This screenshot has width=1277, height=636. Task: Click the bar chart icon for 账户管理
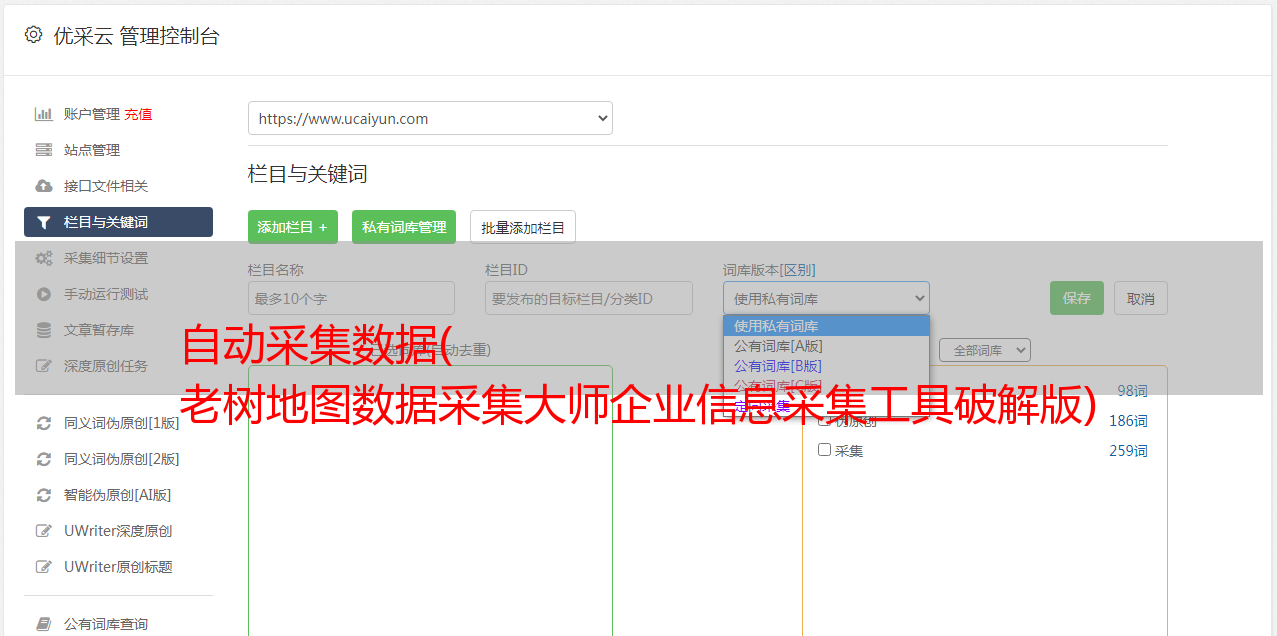(x=44, y=114)
